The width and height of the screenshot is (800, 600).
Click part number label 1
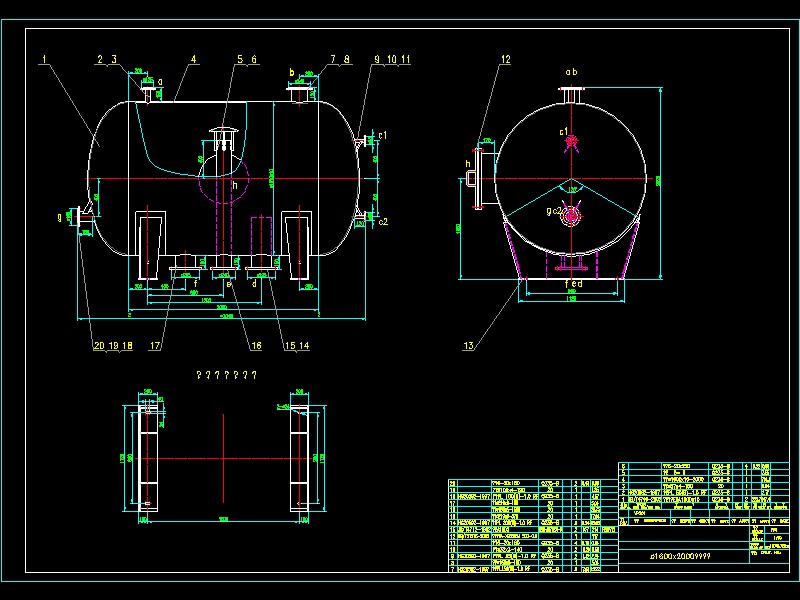[45, 61]
